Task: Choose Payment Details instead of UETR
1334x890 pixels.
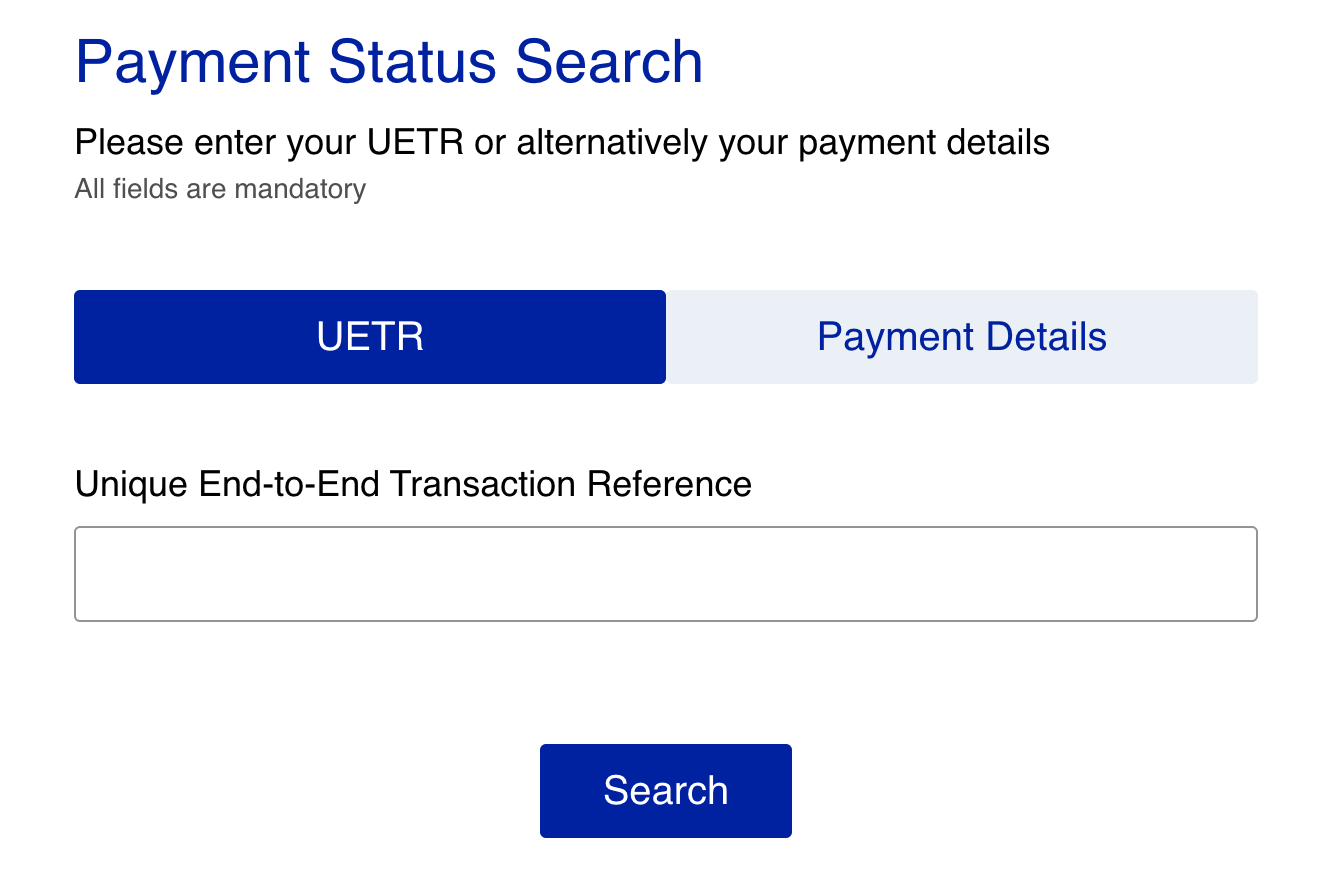Action: (x=961, y=337)
